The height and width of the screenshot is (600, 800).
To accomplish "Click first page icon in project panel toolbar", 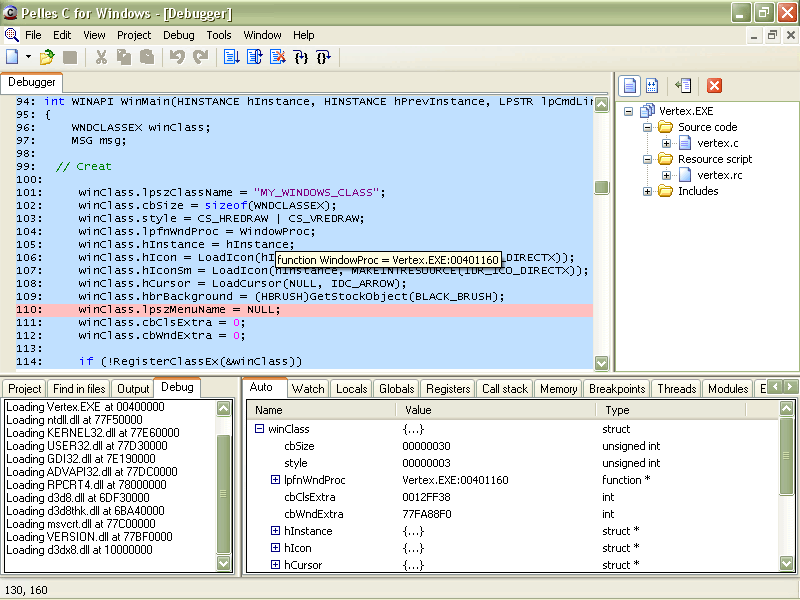I will pyautogui.click(x=629, y=86).
